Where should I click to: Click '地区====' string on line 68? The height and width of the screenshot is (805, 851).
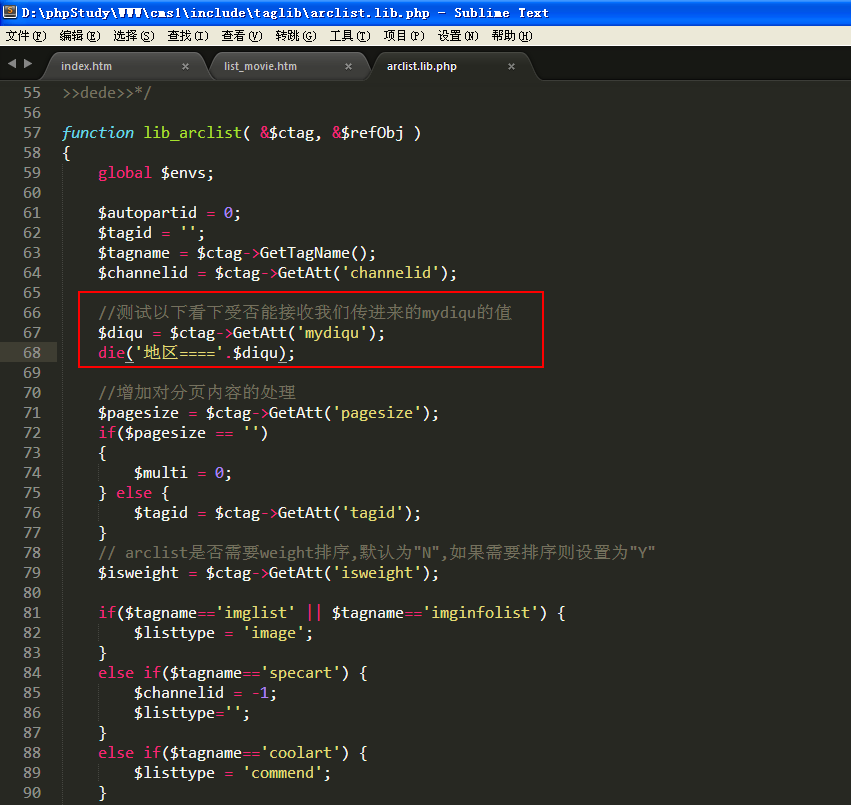(x=179, y=353)
